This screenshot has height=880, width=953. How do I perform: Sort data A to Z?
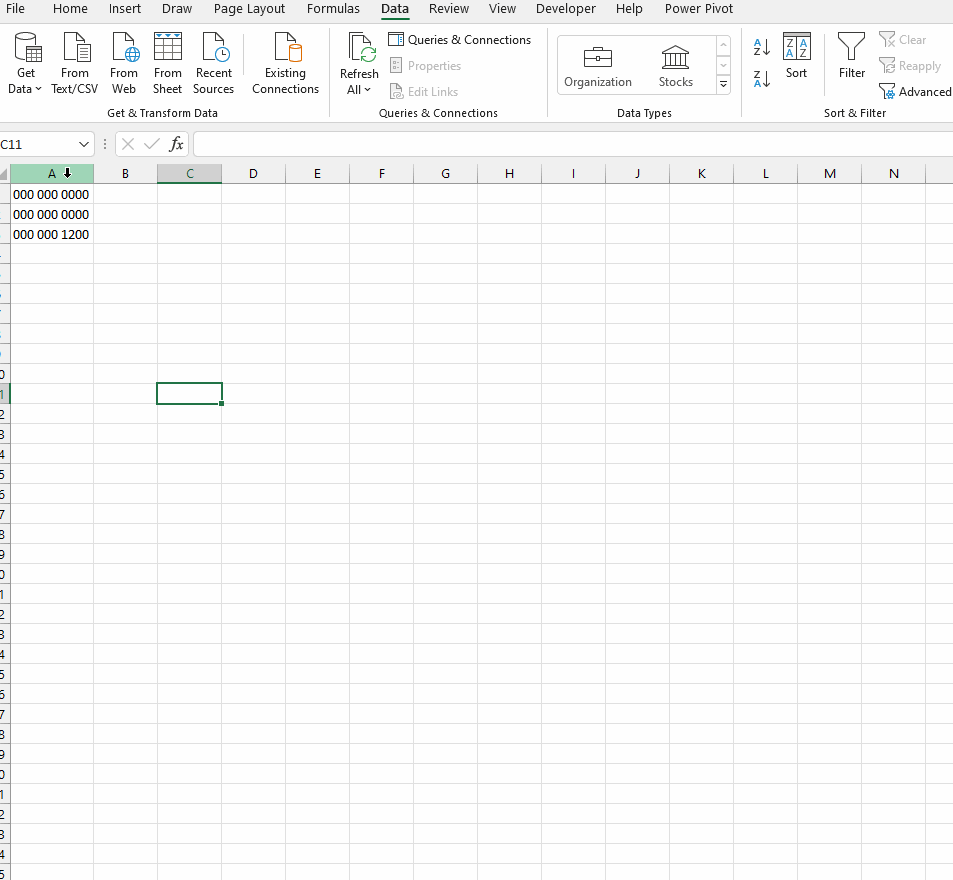(761, 47)
